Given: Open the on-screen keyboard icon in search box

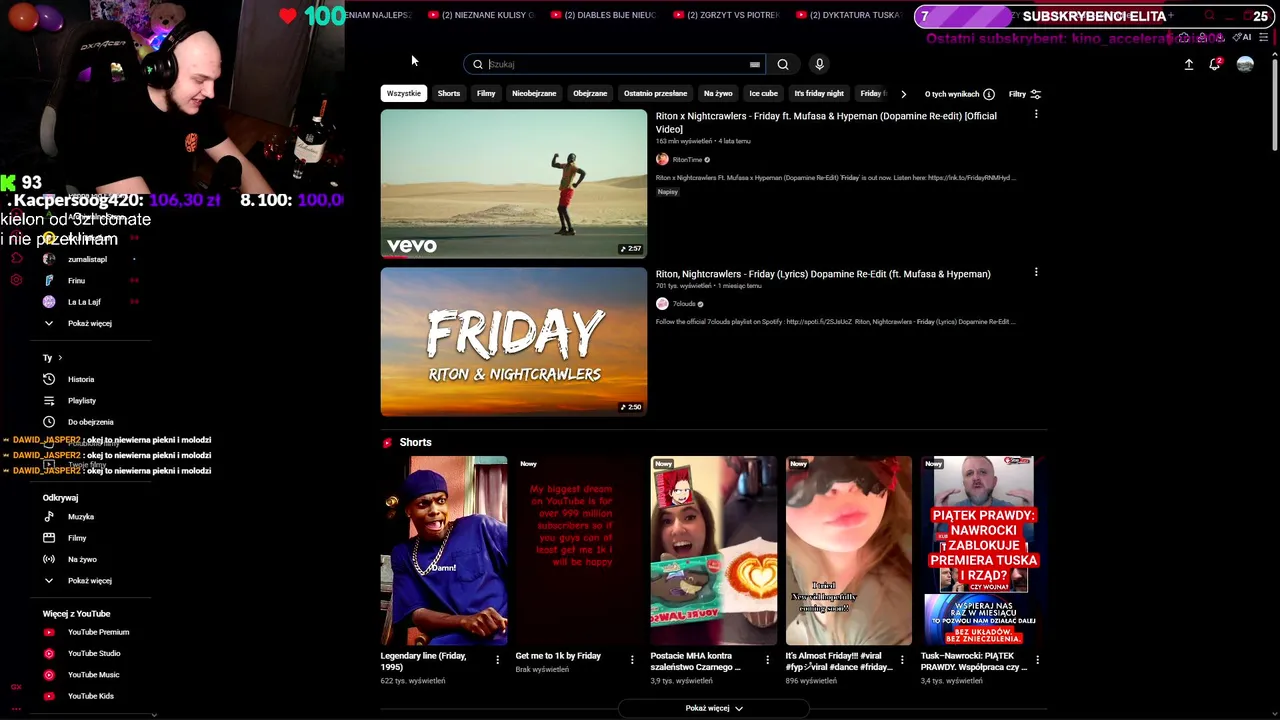Looking at the screenshot, I should pyautogui.click(x=754, y=64).
